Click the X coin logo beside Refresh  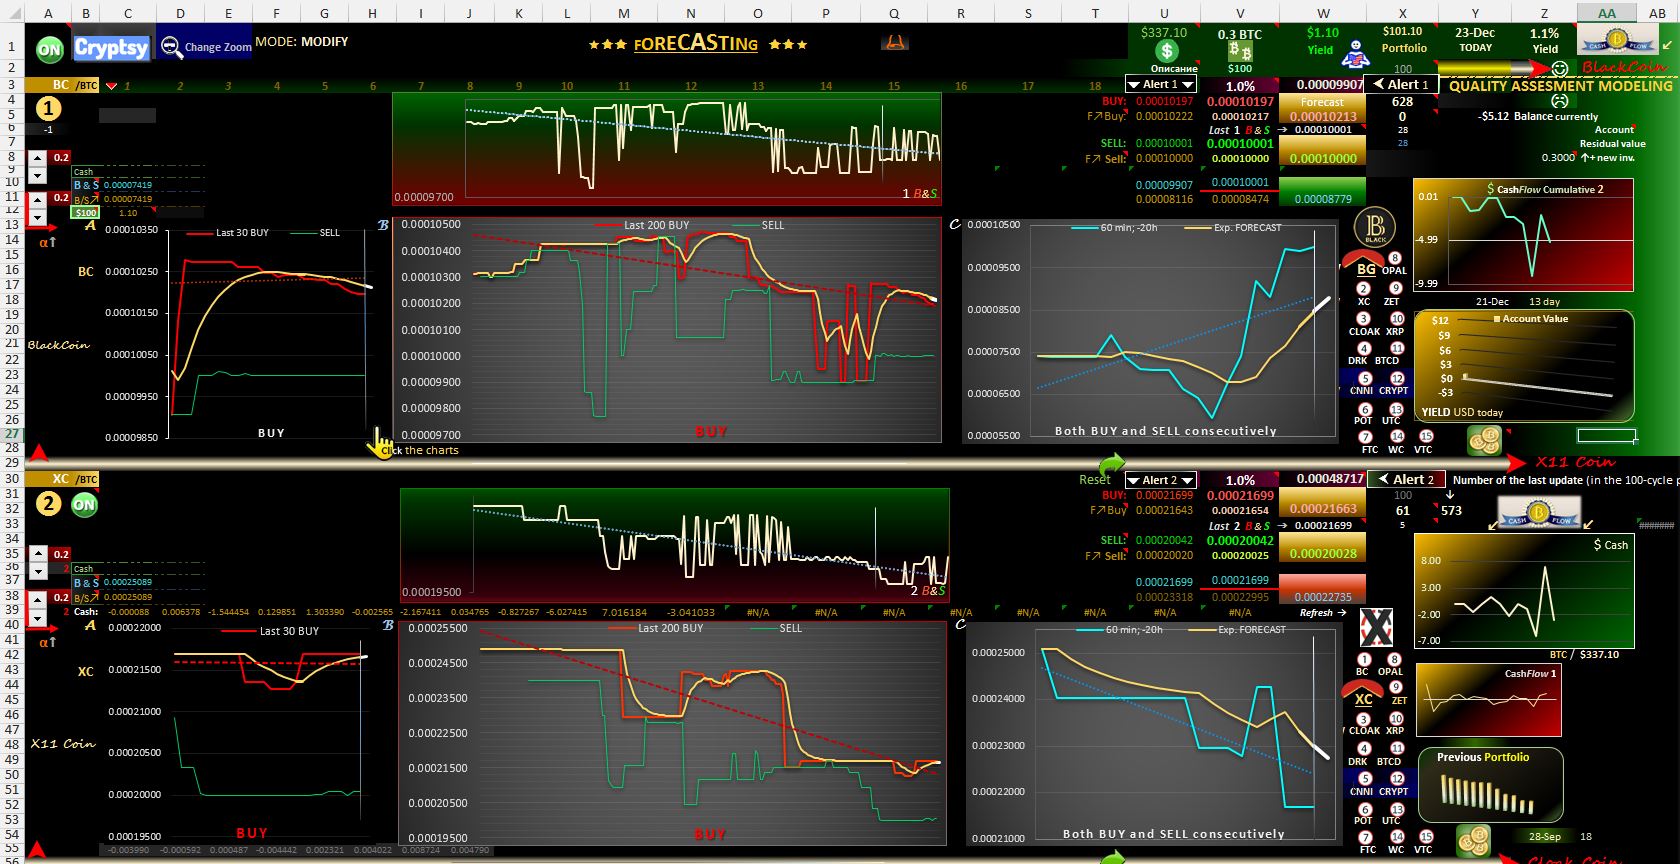click(1376, 627)
